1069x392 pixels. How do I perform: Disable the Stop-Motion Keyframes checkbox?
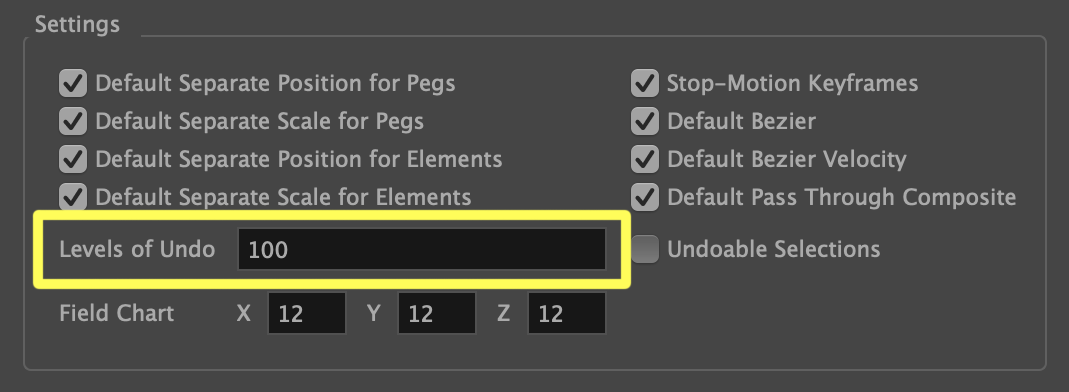[x=644, y=84]
